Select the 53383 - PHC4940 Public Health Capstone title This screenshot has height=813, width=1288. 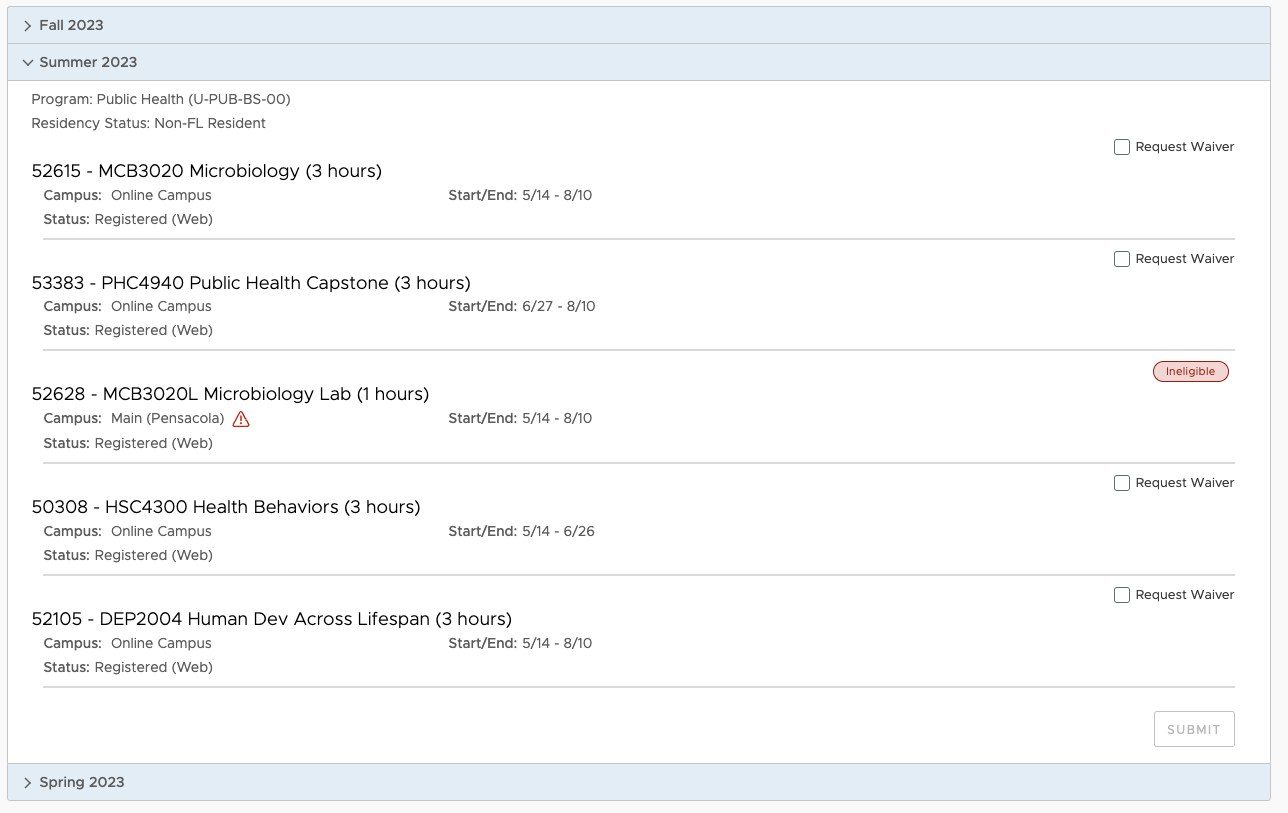251,283
